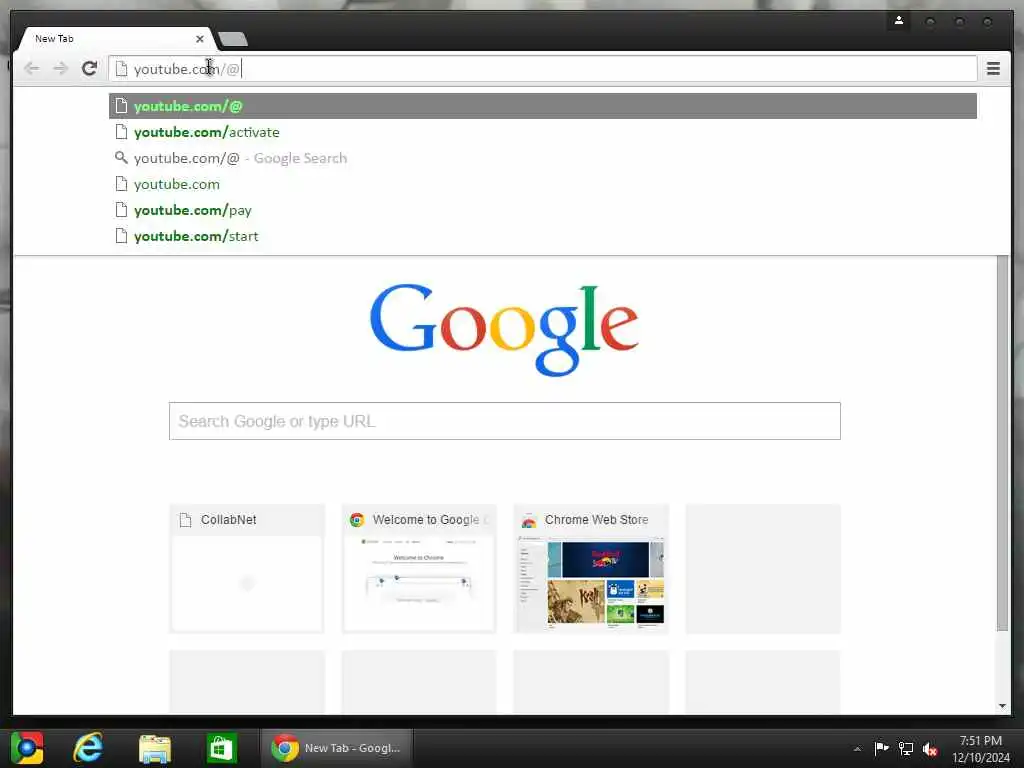Launch Internet Explorer from the taskbar
1024x768 pixels.
(x=88, y=748)
